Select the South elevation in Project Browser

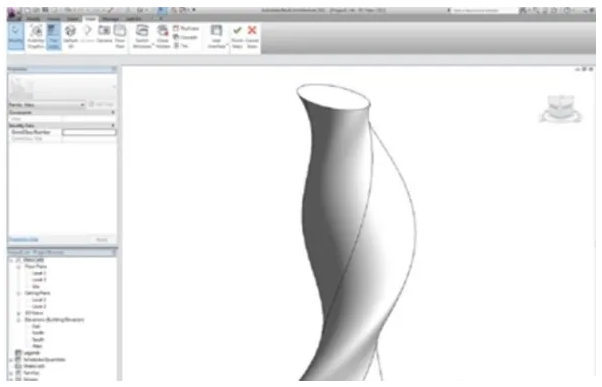(x=38, y=339)
